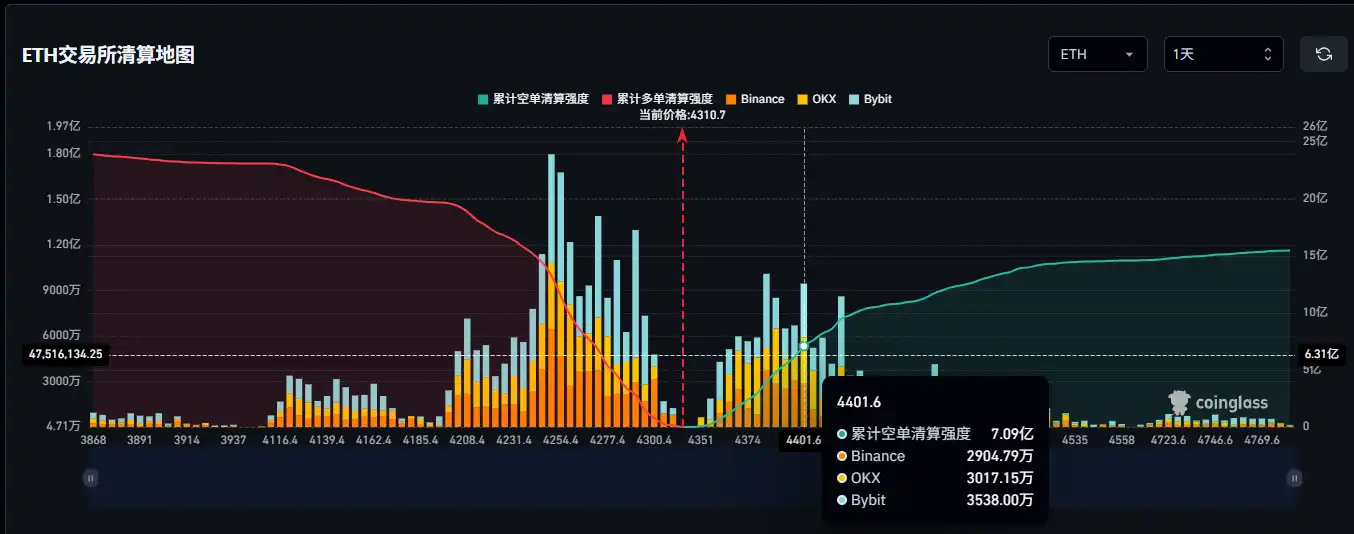Toggle 累计多单清算强度 legend series
1354x534 pixels.
point(657,99)
